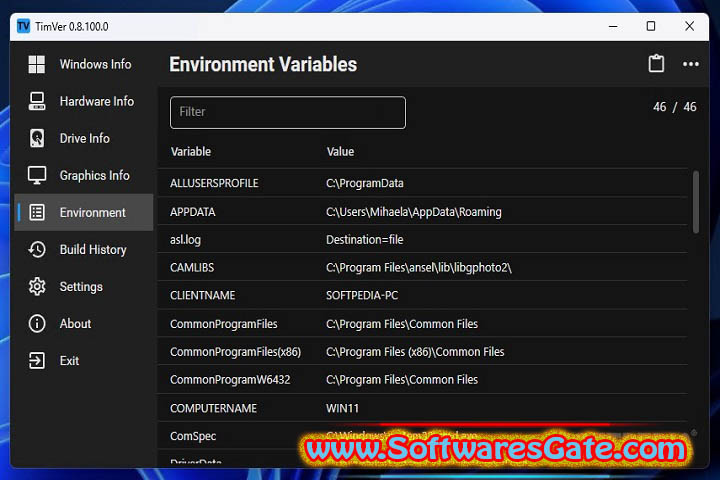The height and width of the screenshot is (480, 720).
Task: Click the About info circle icon
Action: tap(37, 323)
